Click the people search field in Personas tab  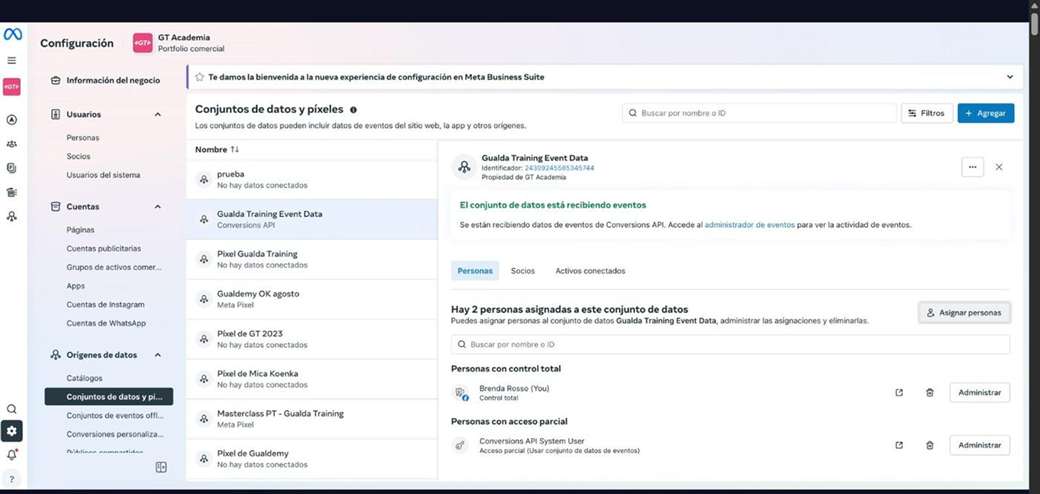point(730,345)
